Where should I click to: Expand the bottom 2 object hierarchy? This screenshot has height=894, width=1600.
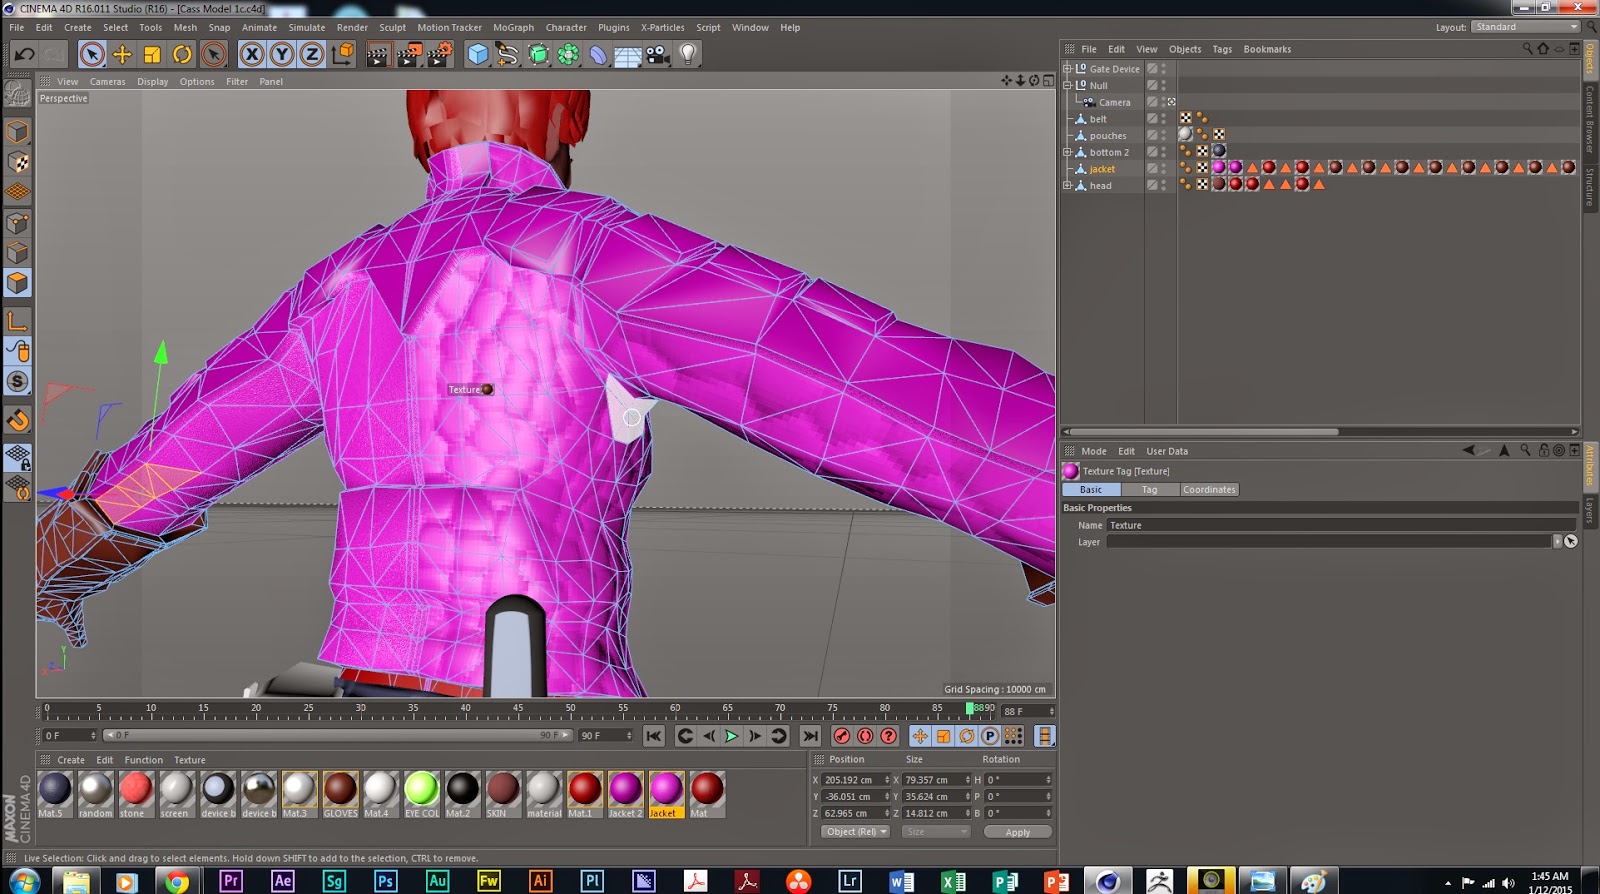[1067, 152]
